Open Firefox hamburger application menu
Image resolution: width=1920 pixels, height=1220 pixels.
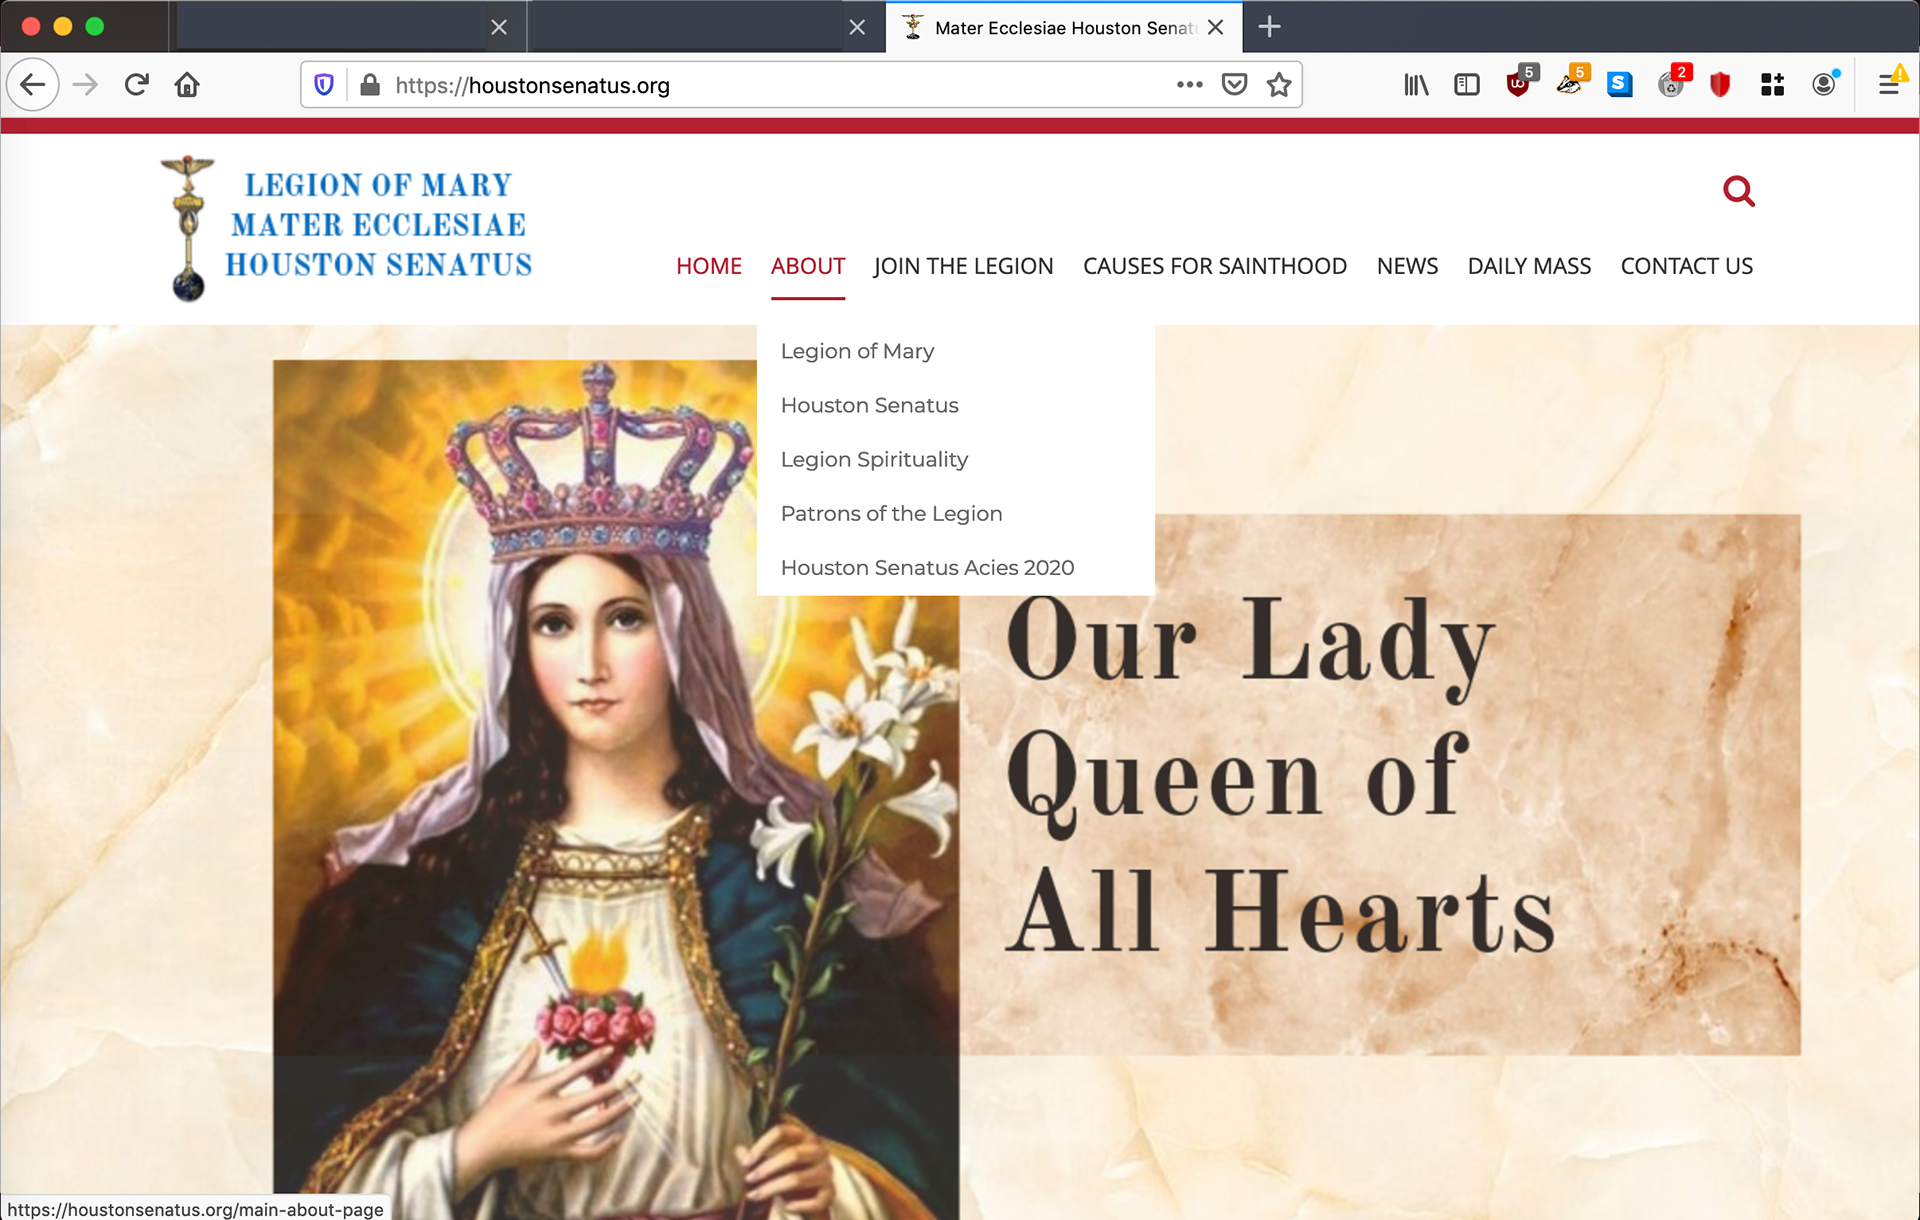pyautogui.click(x=1890, y=85)
